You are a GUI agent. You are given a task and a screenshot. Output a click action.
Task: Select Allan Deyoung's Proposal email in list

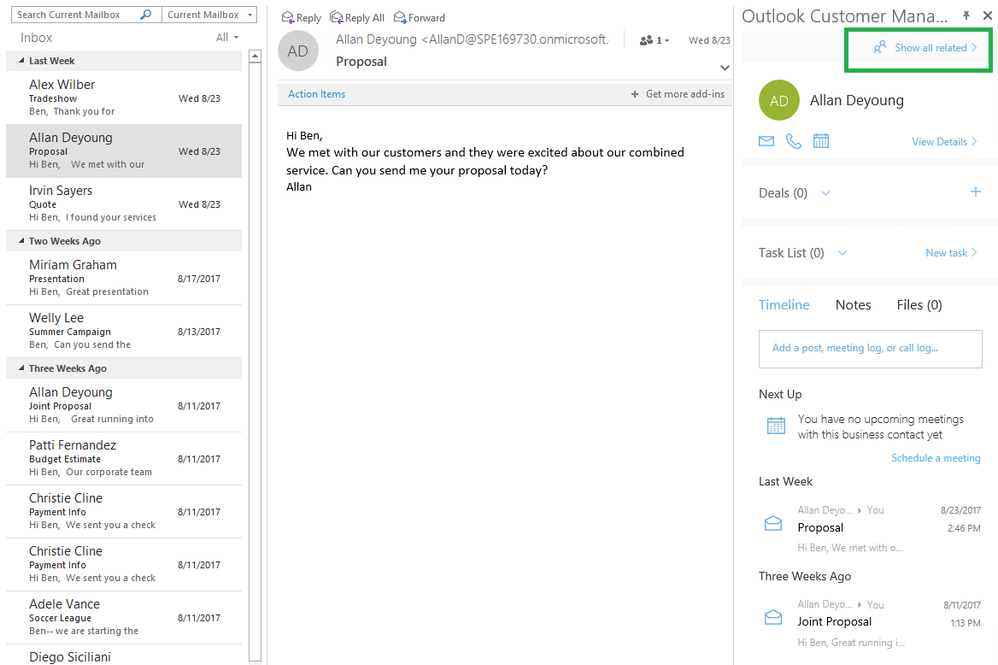point(124,151)
